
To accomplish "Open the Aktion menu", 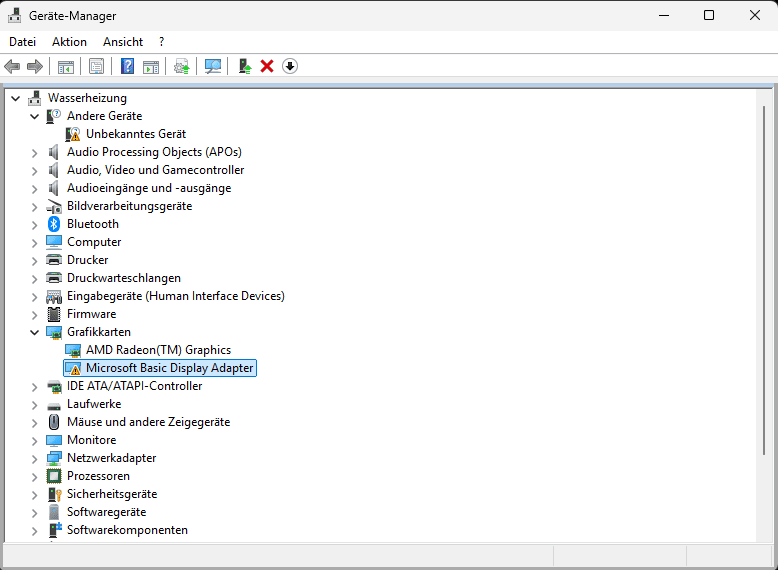I will [69, 42].
